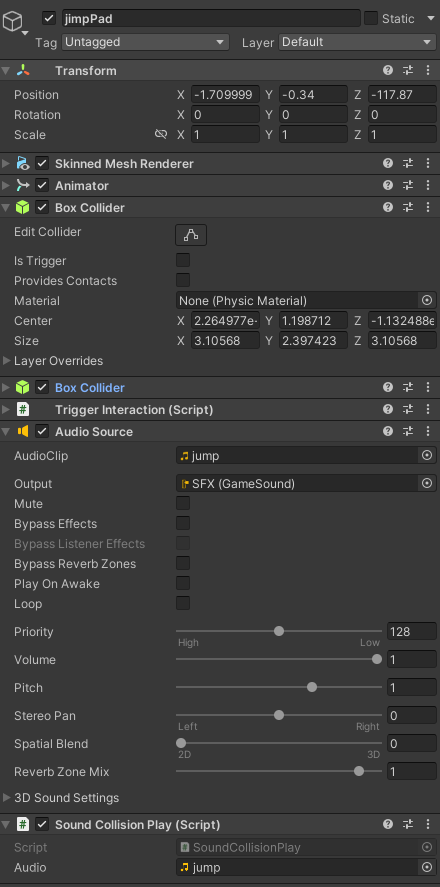Image resolution: width=440 pixels, height=887 pixels.
Task: Open Audio Source presets
Action: pyautogui.click(x=408, y=432)
